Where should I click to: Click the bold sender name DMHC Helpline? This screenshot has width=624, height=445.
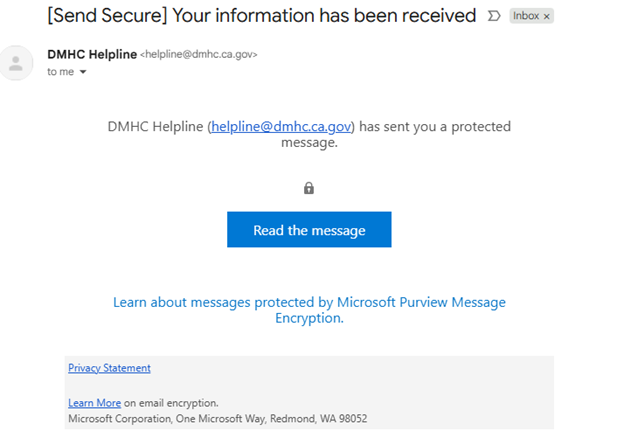coord(92,54)
